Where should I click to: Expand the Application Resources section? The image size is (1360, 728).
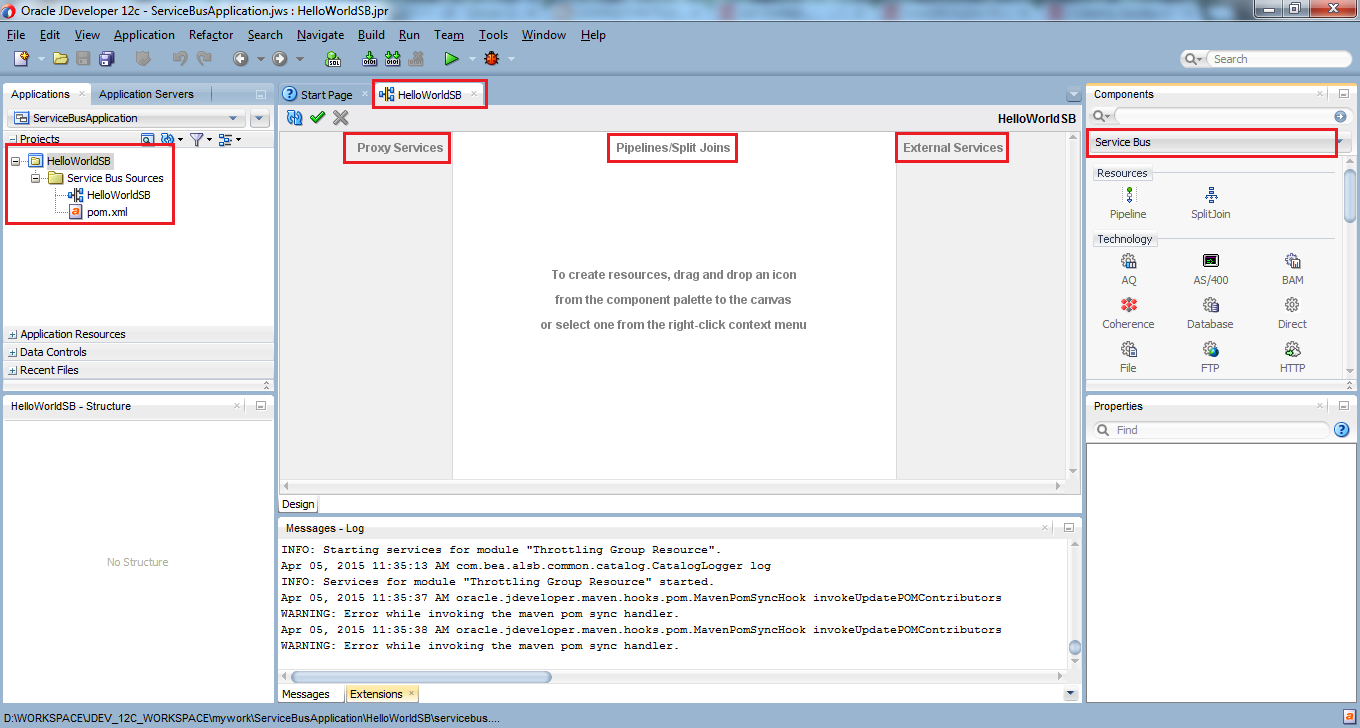12,335
